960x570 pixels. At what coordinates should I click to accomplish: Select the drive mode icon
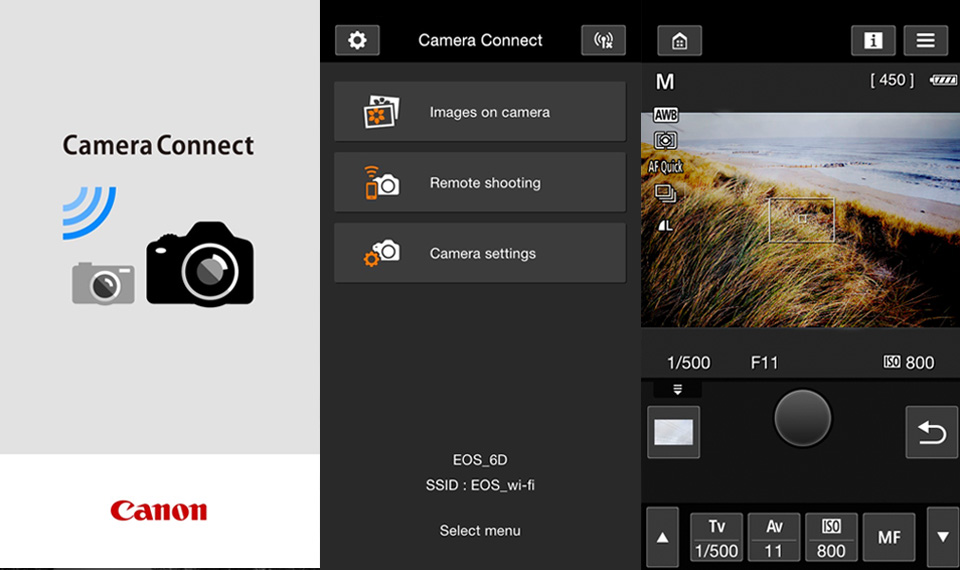pyautogui.click(x=665, y=193)
